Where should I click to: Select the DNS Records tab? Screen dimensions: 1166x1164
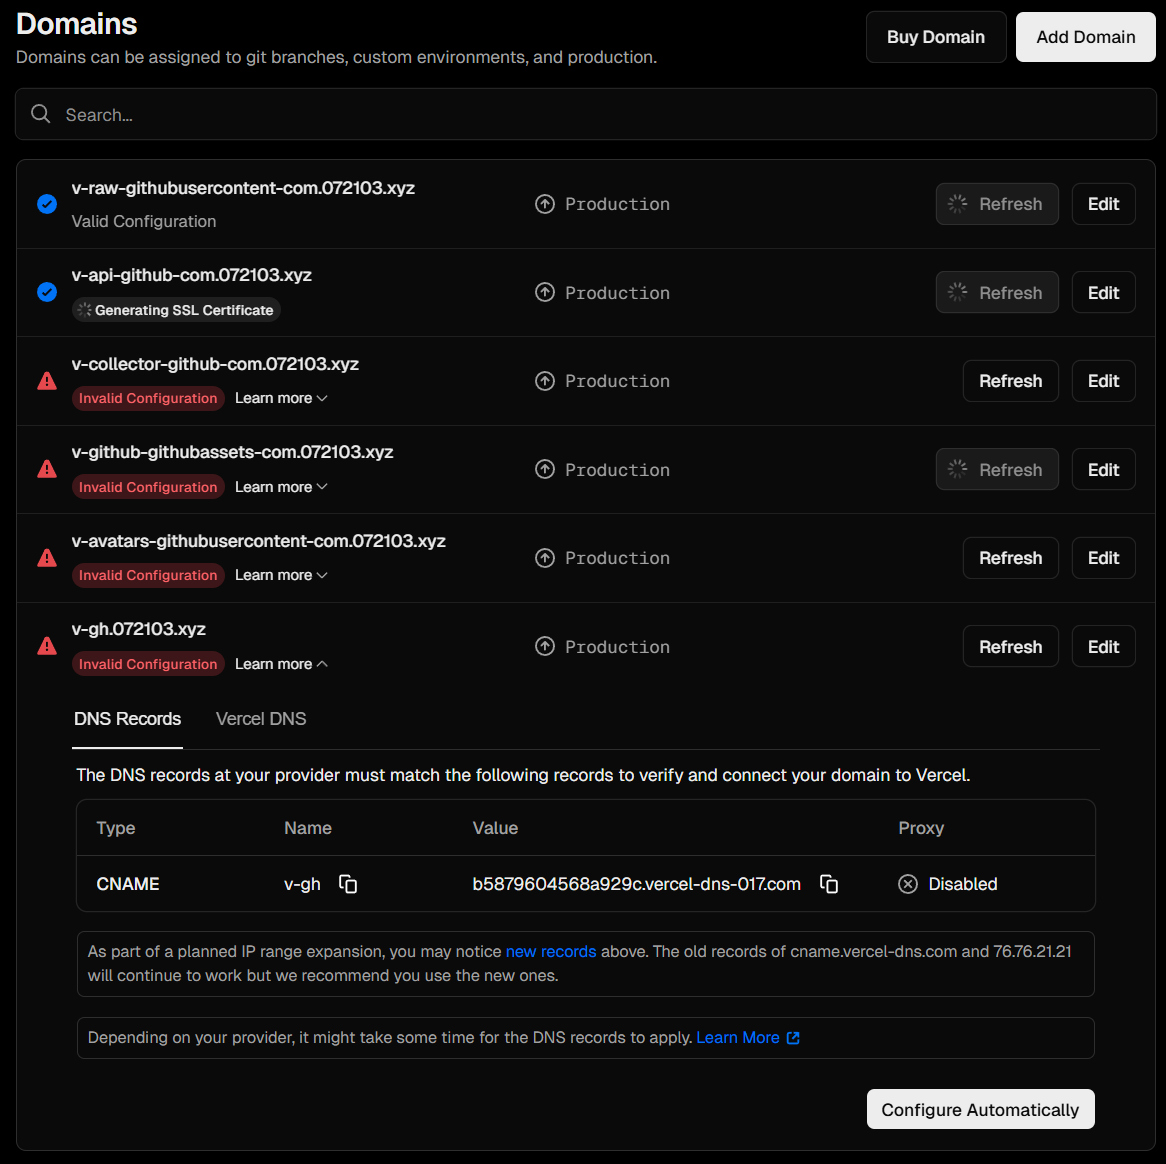[128, 719]
